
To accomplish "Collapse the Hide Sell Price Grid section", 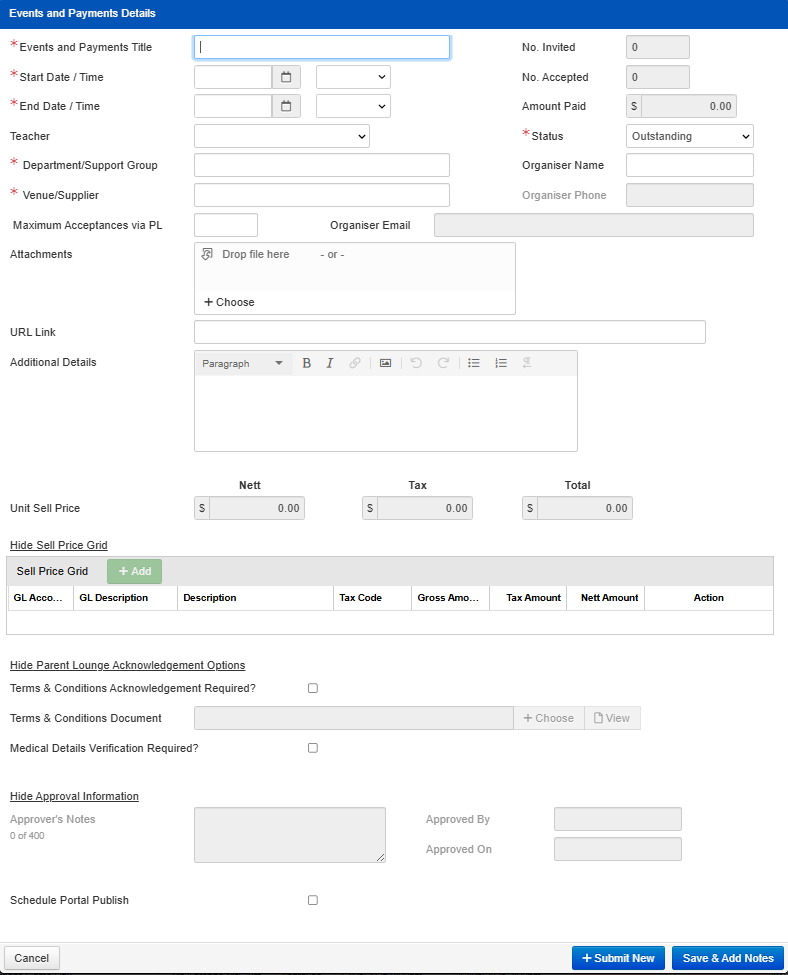I will click(59, 545).
